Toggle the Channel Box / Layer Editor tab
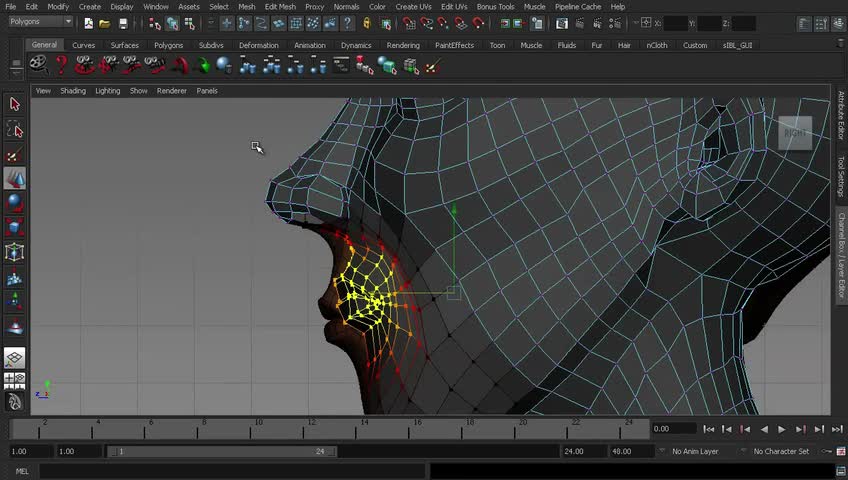848x480 pixels. [x=841, y=255]
